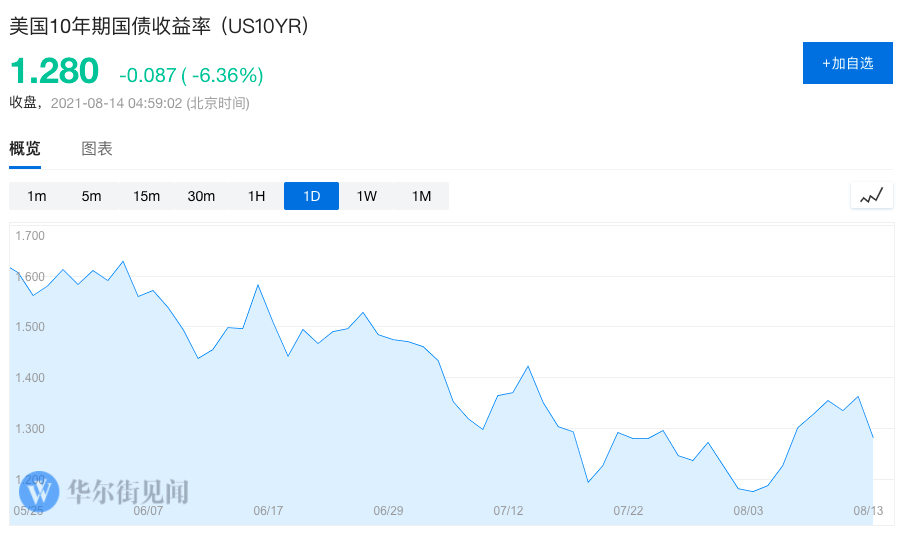Image resolution: width=906 pixels, height=535 pixels.
Task: Click the 1.280 current yield value
Action: (54, 72)
